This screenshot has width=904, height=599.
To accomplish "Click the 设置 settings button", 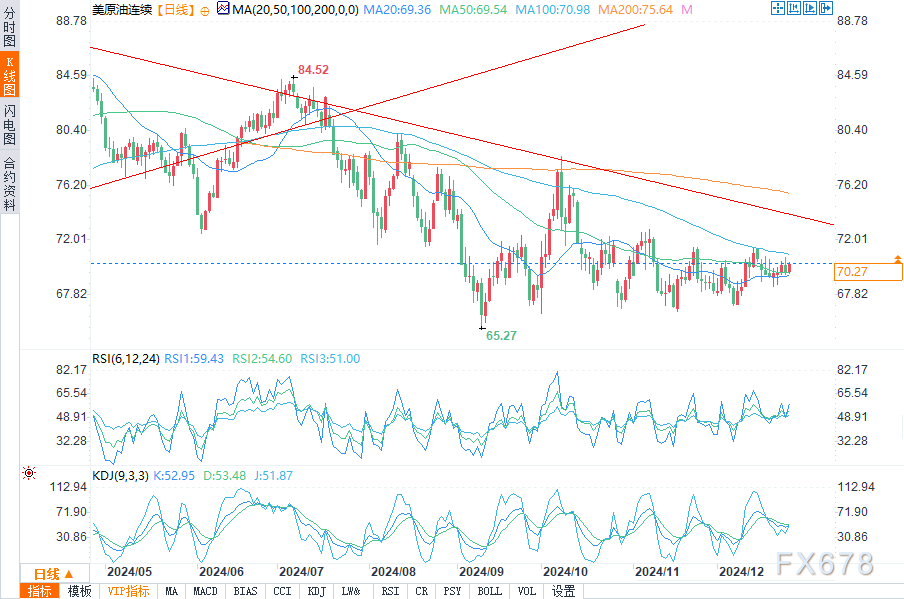I will (x=563, y=591).
